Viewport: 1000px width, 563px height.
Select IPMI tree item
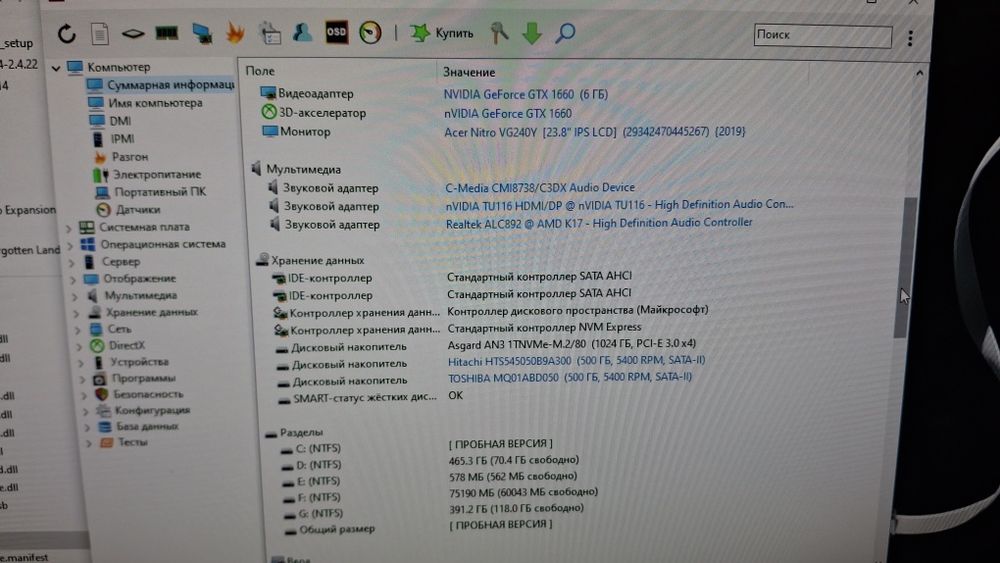114,138
